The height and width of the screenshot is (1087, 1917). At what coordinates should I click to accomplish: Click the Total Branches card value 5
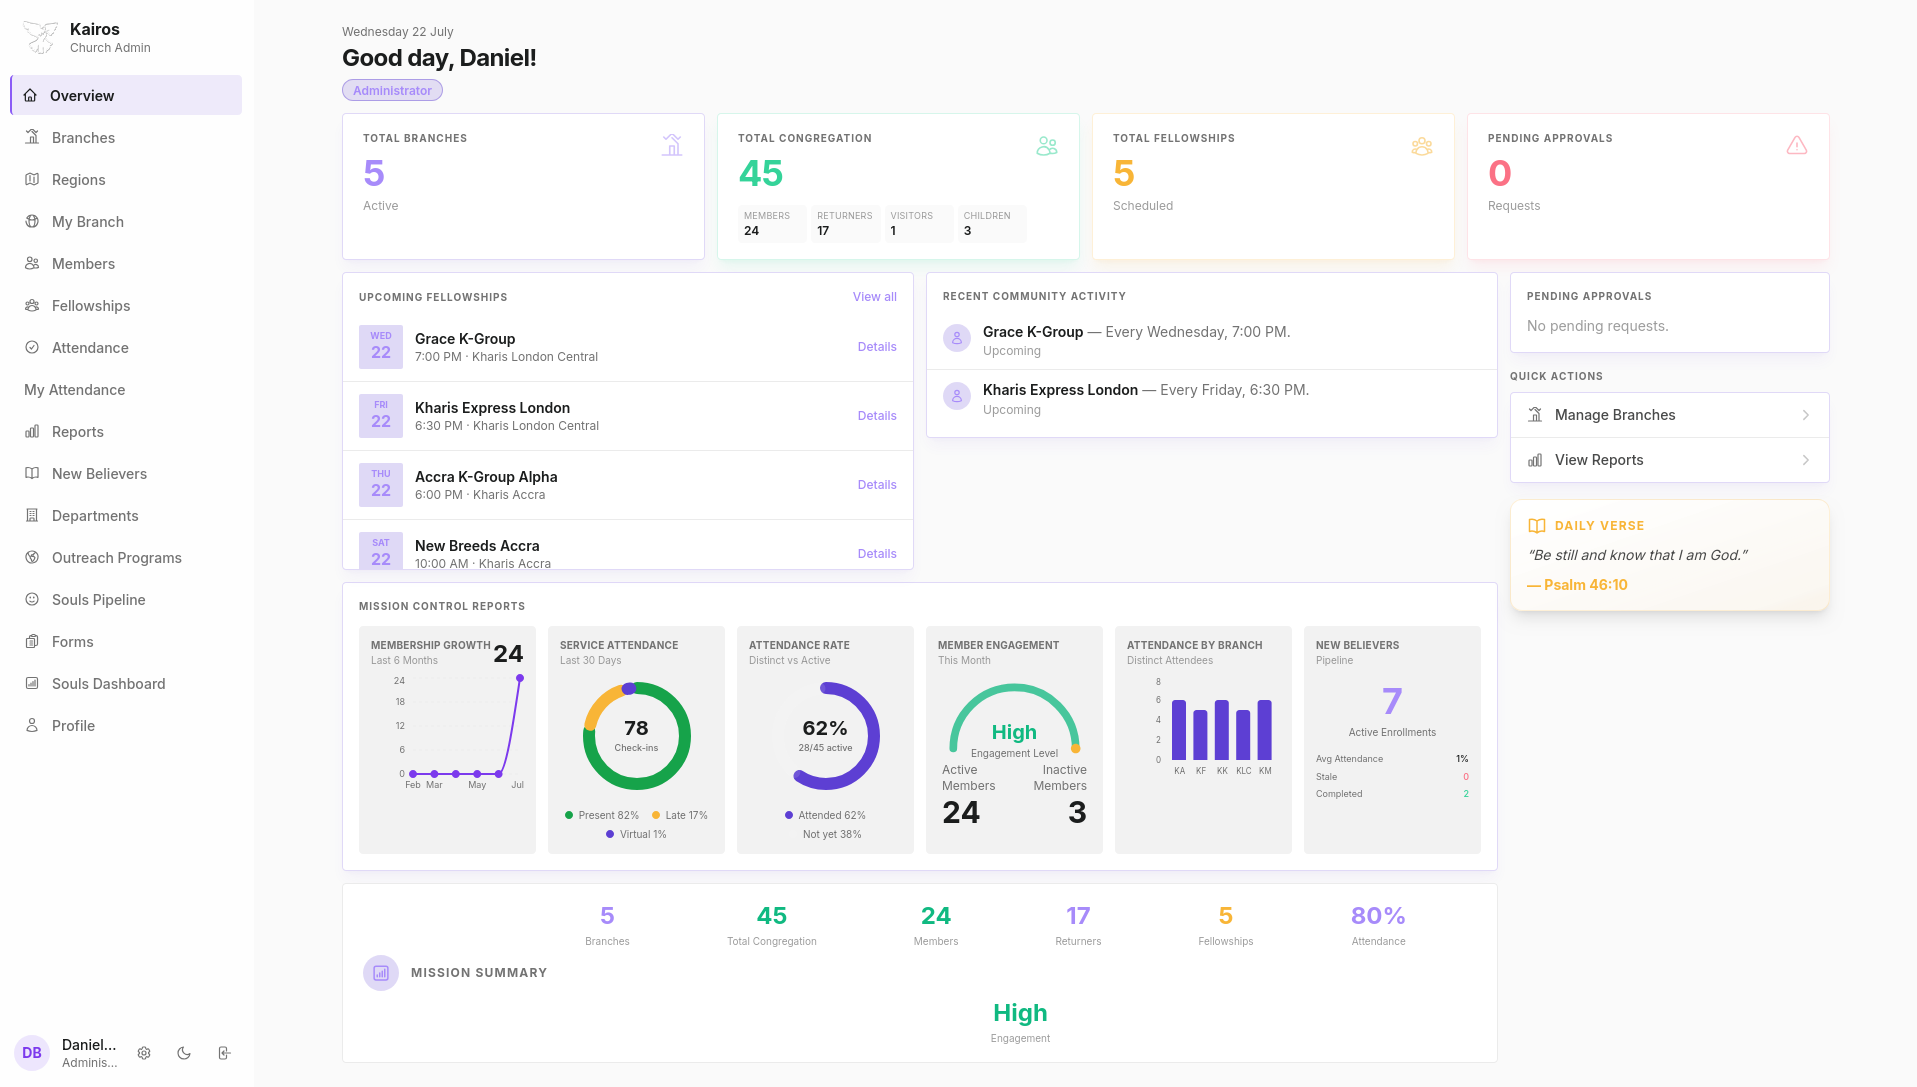point(374,174)
